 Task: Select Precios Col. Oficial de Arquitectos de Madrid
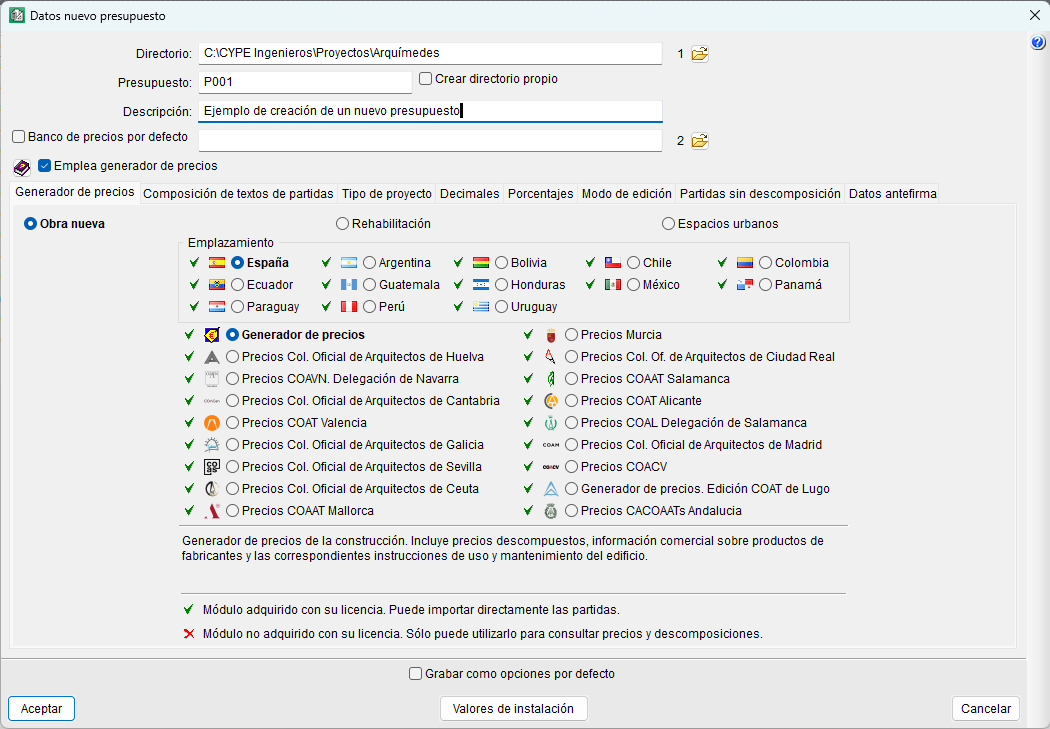pos(572,445)
